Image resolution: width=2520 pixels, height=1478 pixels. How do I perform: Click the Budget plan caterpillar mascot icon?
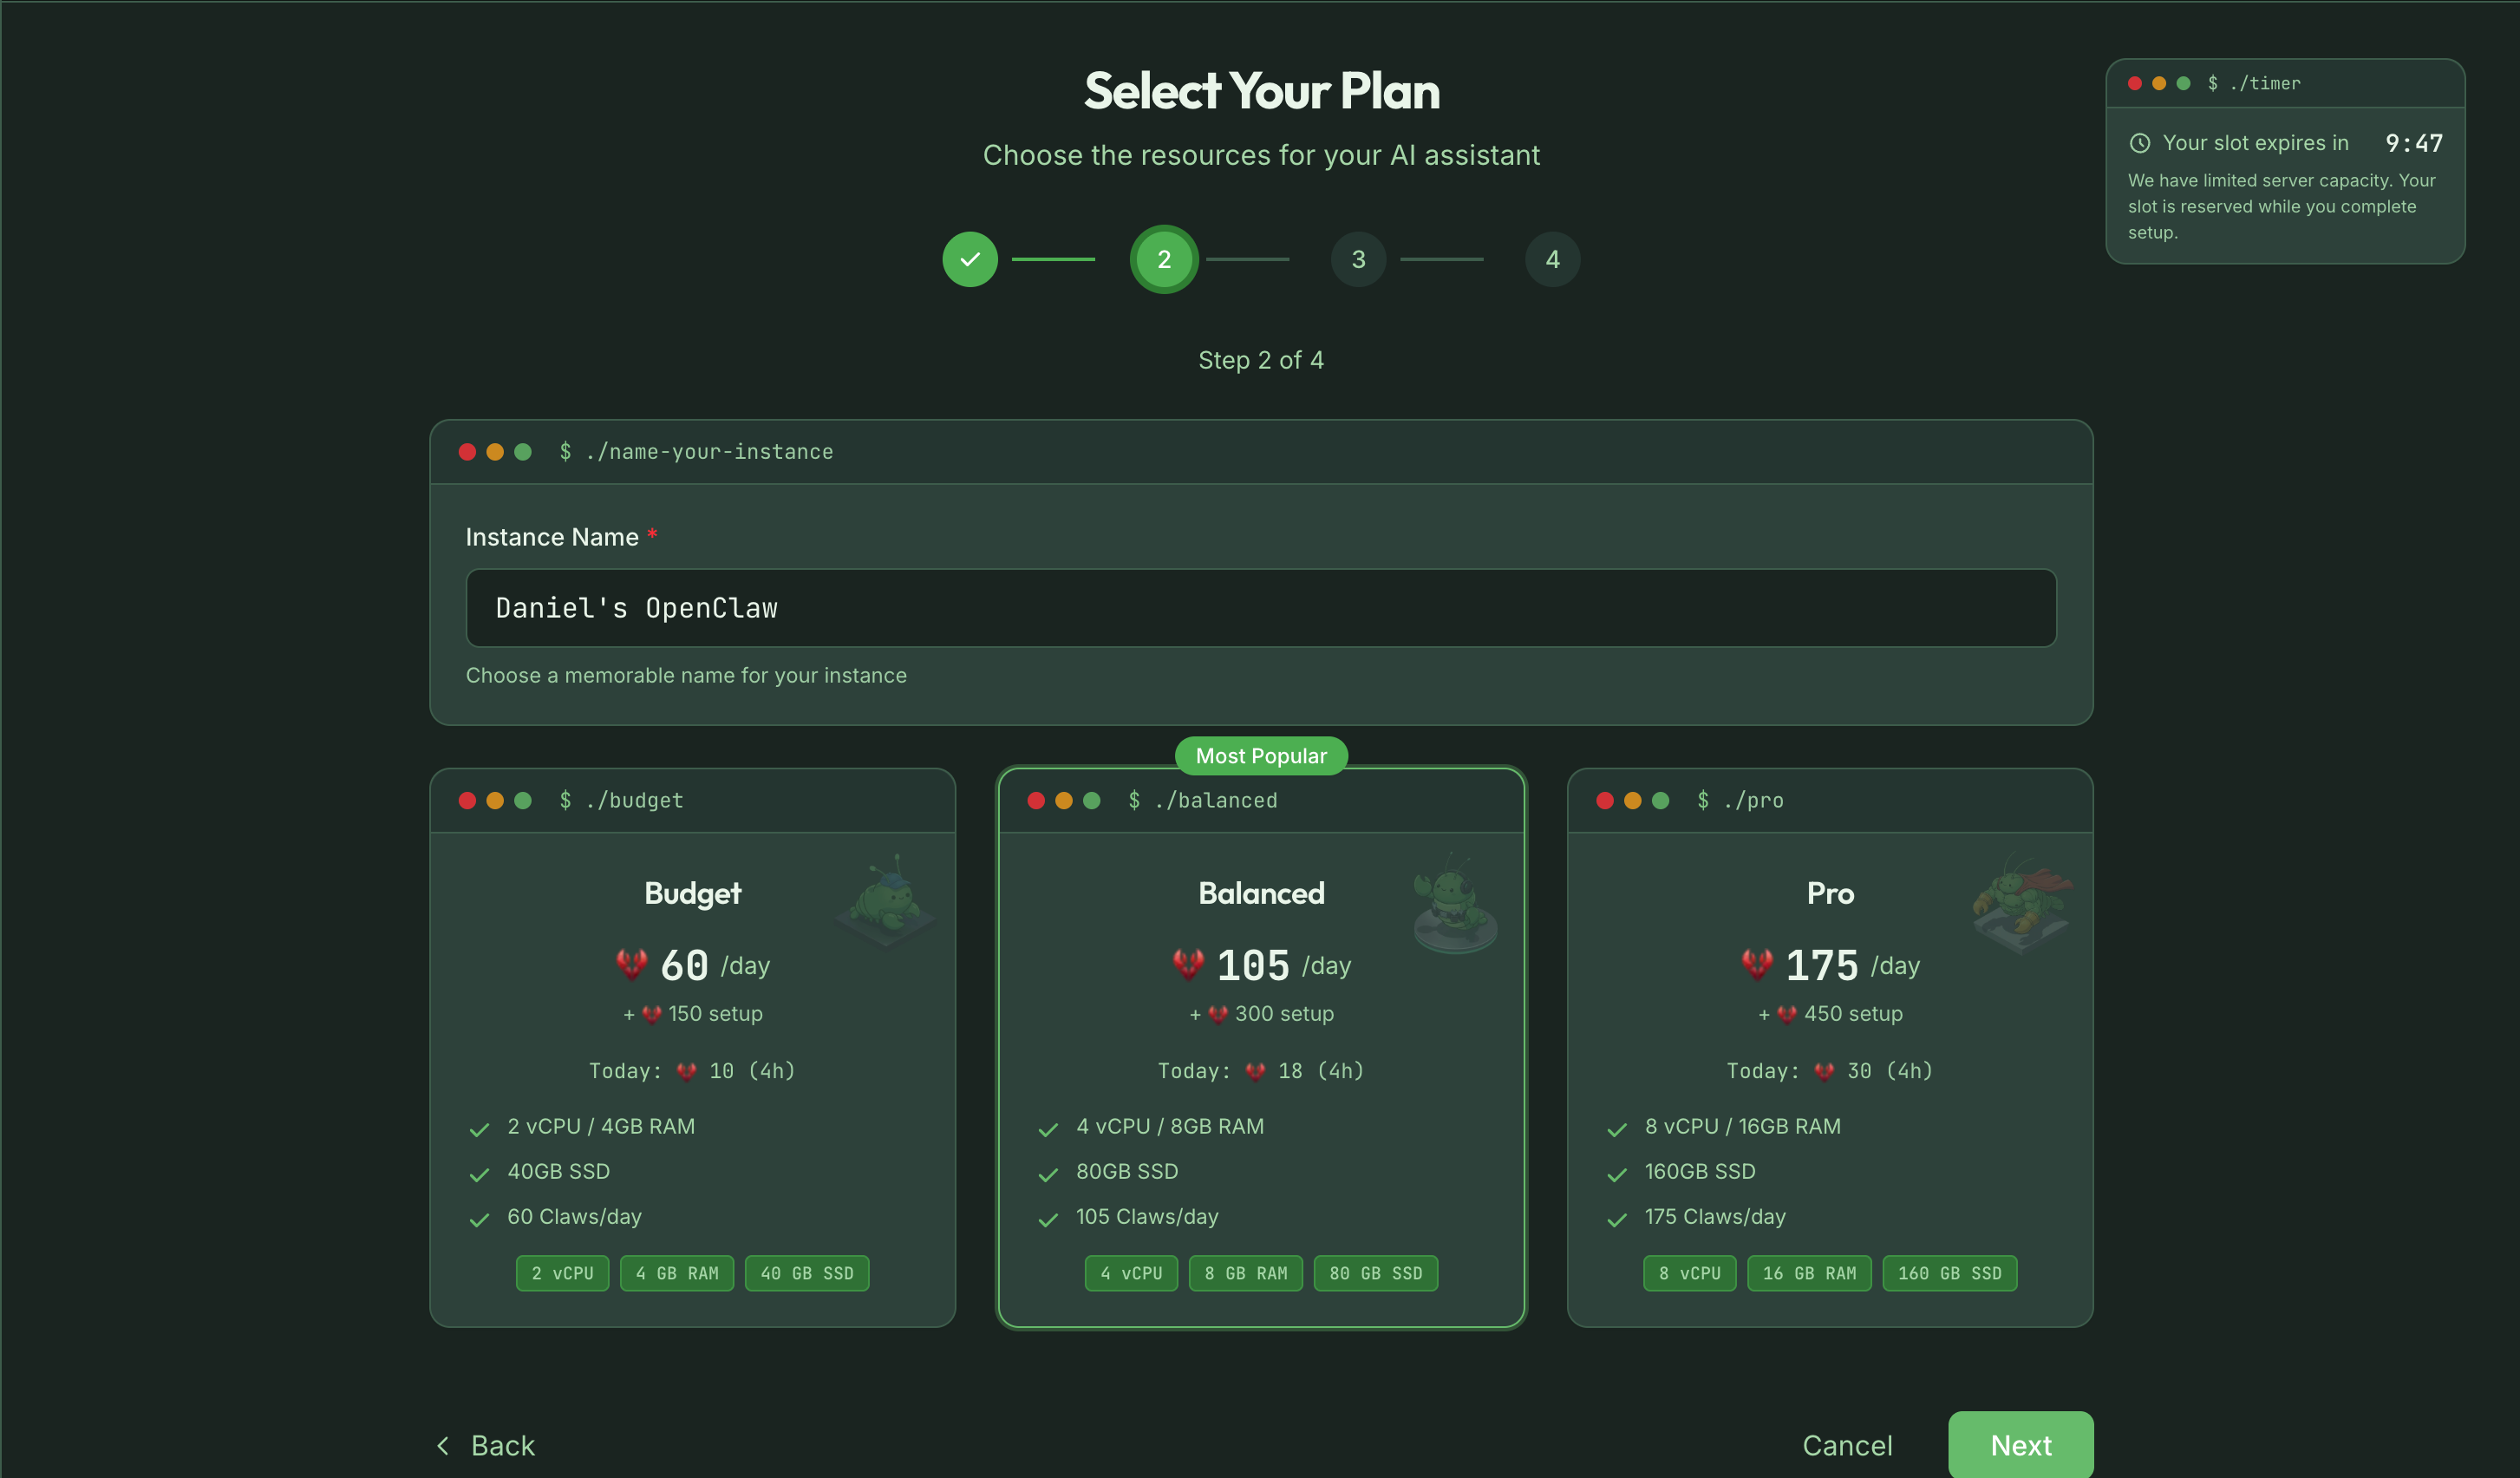pyautogui.click(x=884, y=897)
